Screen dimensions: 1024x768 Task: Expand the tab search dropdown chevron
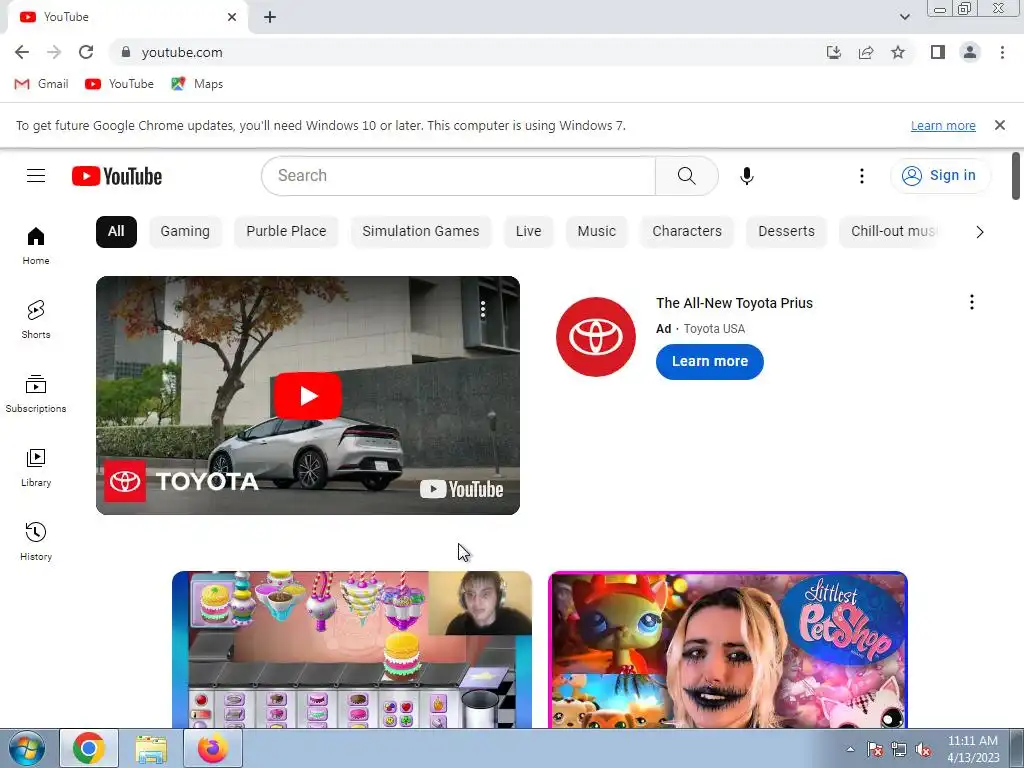[904, 17]
